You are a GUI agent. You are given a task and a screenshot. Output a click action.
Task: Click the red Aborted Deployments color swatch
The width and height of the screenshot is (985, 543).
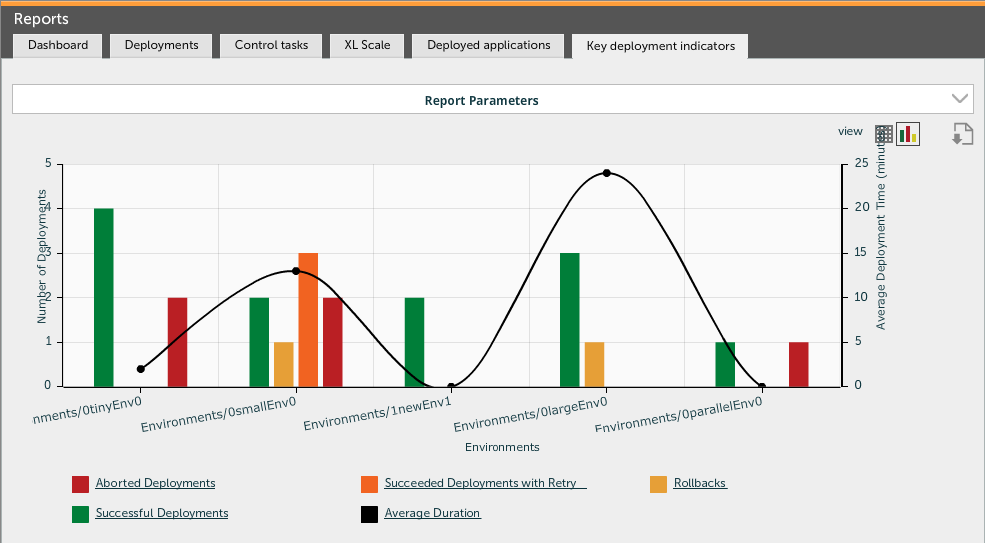coord(81,484)
